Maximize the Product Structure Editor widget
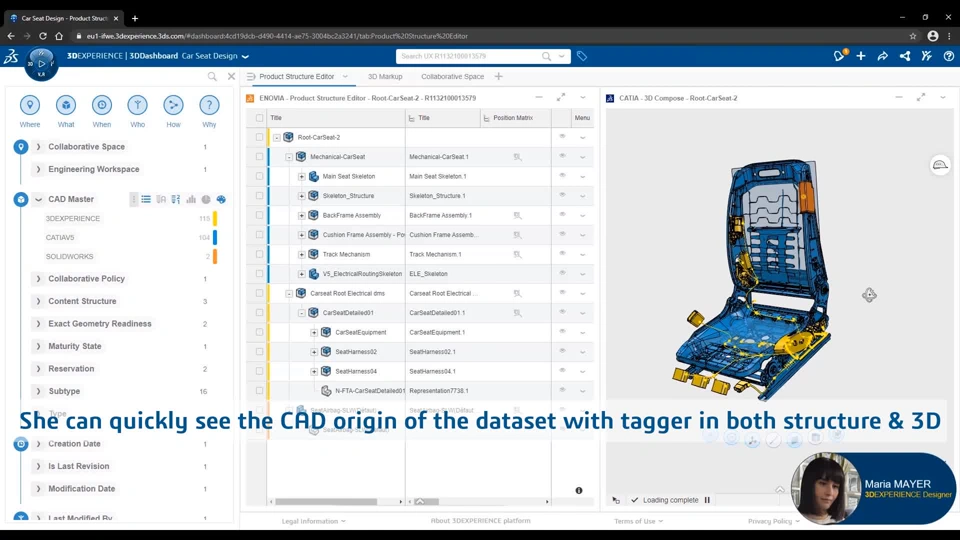Viewport: 960px width, 540px height. click(x=561, y=97)
